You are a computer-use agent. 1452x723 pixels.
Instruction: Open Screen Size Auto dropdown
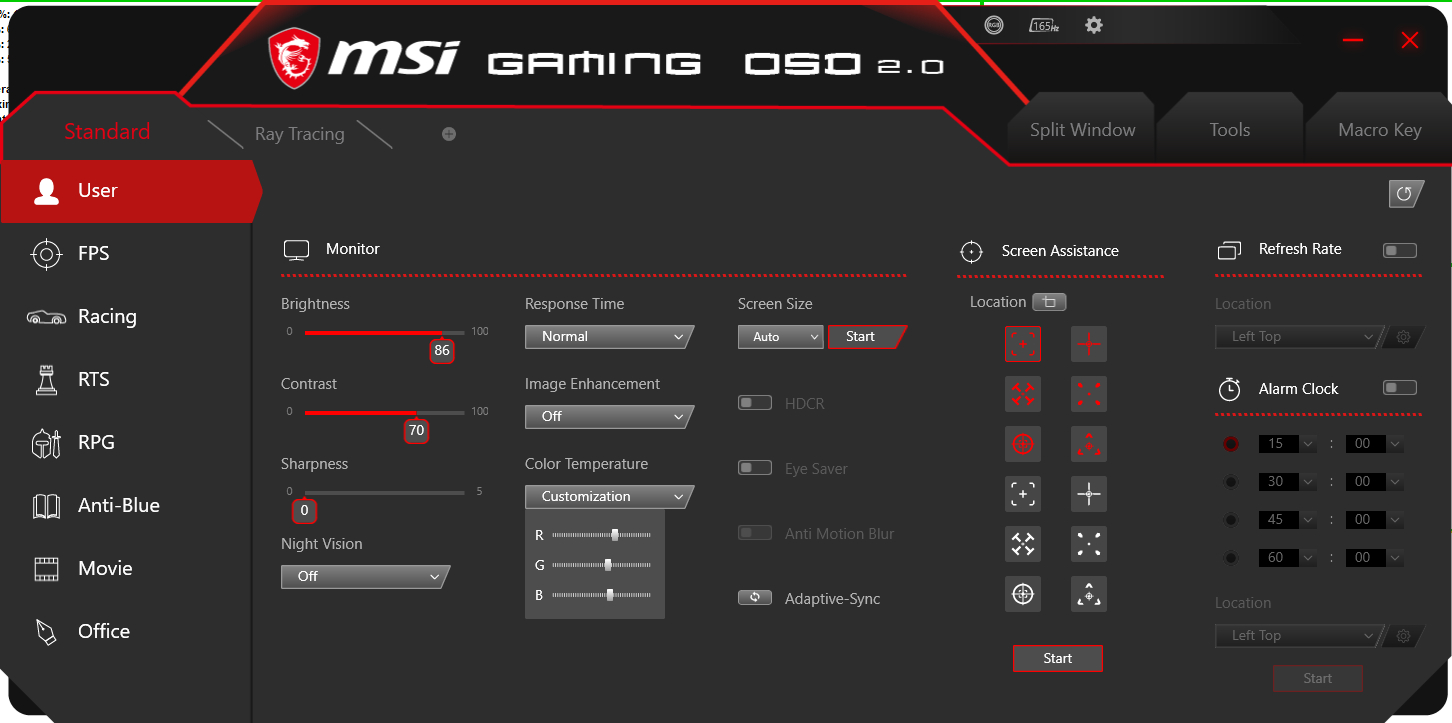(780, 337)
